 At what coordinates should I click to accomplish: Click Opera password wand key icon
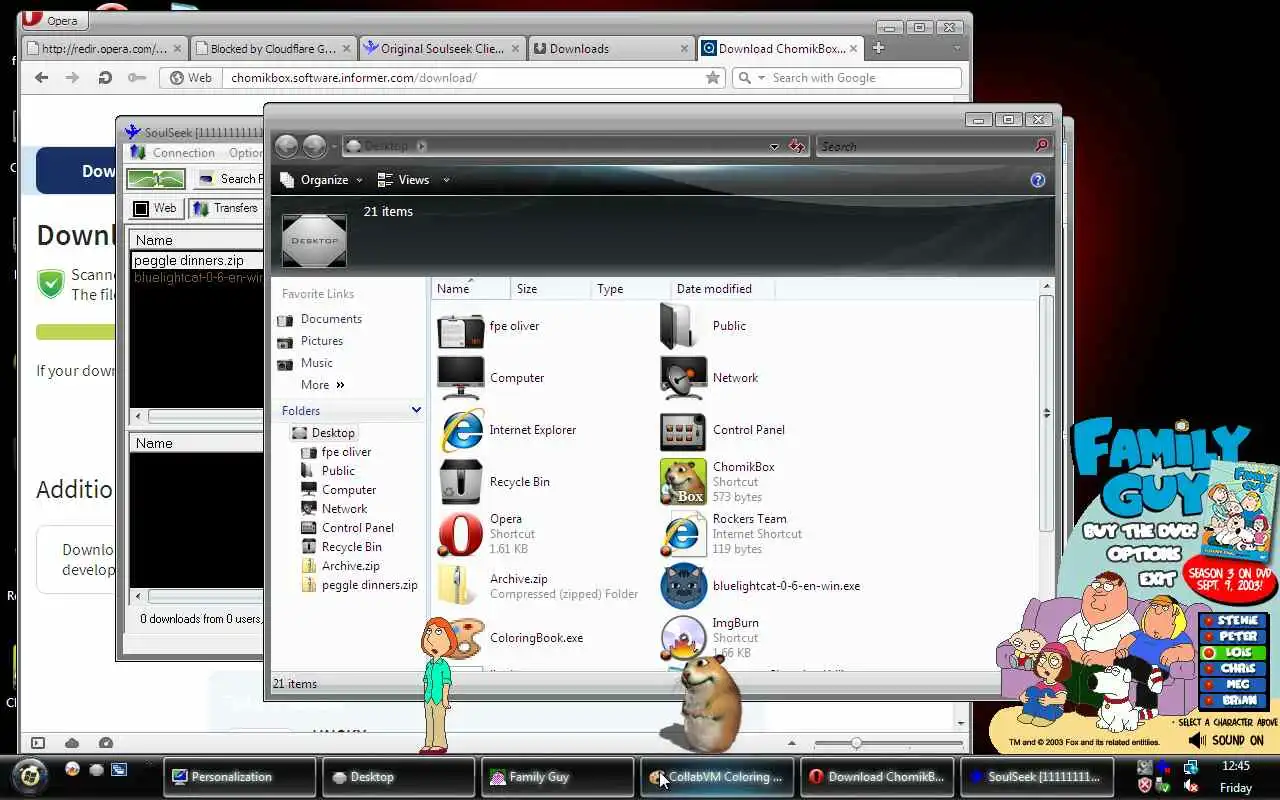click(x=136, y=77)
